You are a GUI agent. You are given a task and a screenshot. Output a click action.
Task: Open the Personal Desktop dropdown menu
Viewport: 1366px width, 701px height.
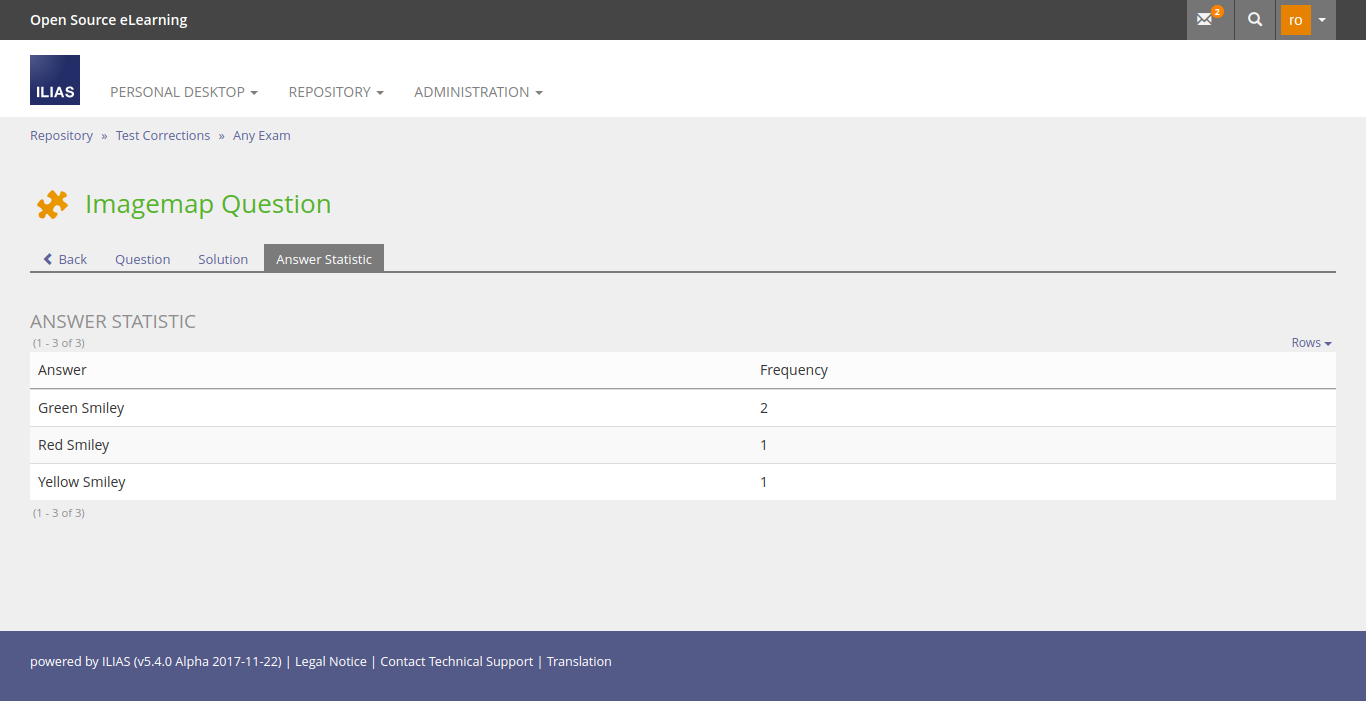(184, 92)
